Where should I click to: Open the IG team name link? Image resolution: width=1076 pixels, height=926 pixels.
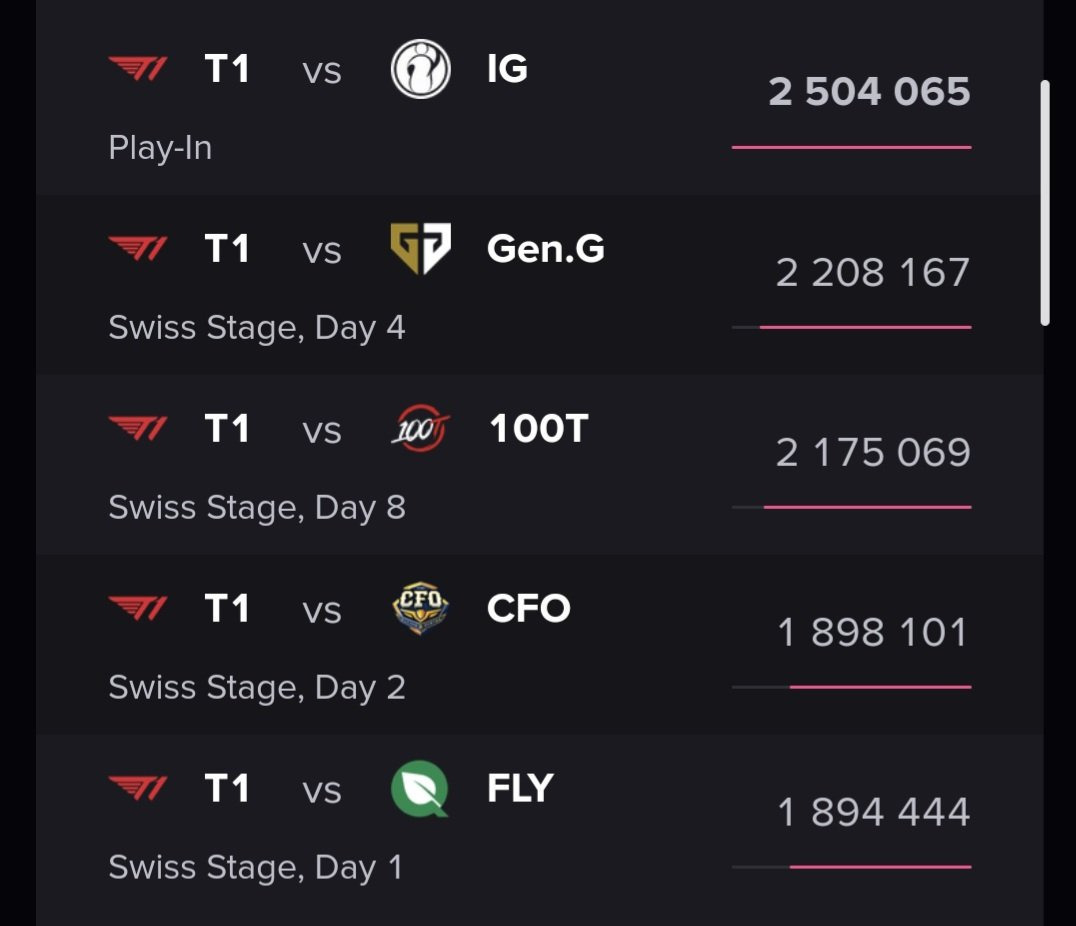(x=507, y=69)
